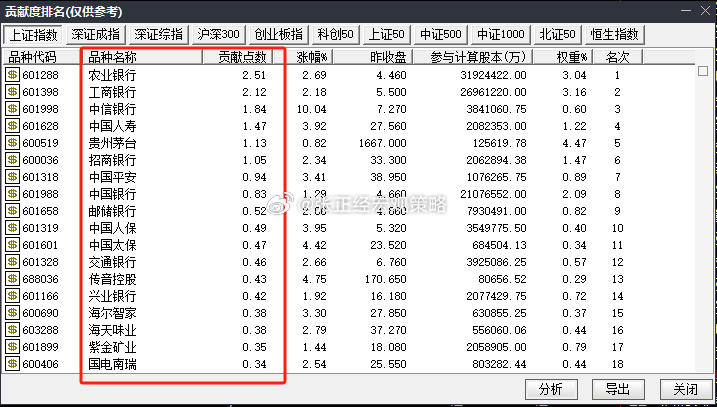Image resolution: width=717 pixels, height=407 pixels.
Task: Click the 分析 button
Action: point(551,389)
